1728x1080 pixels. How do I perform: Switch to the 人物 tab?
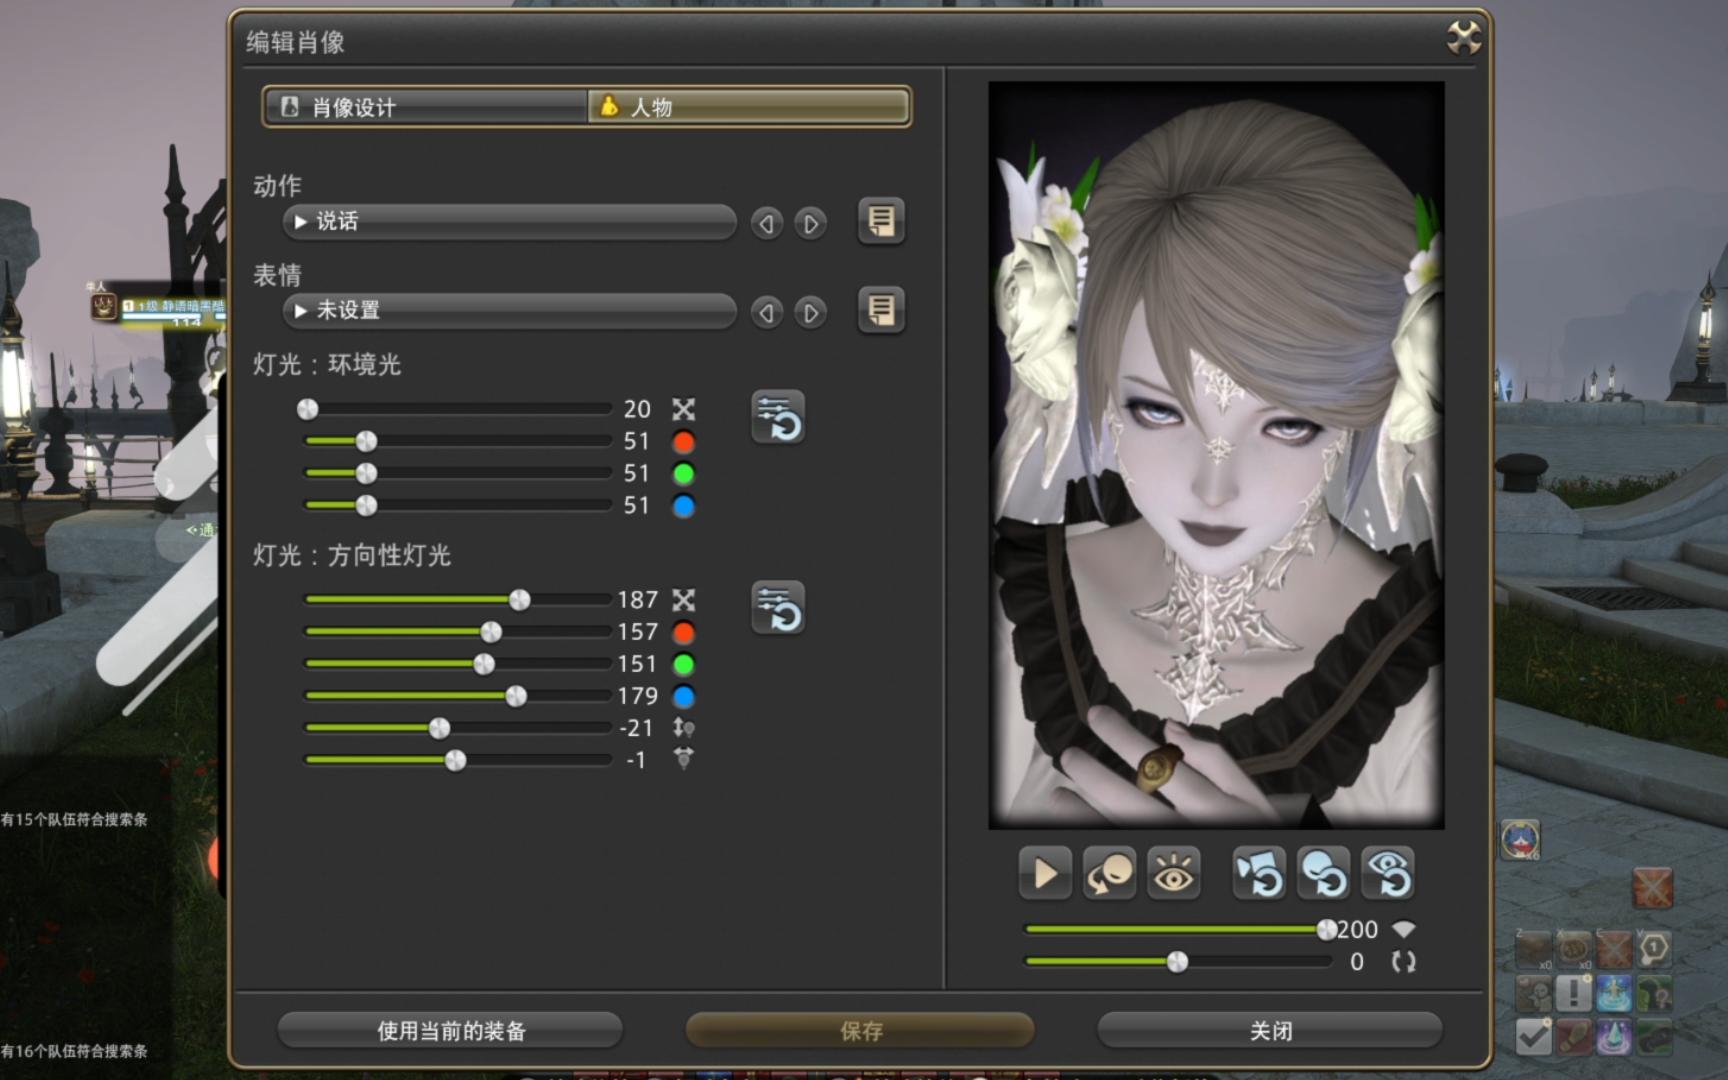coord(748,107)
